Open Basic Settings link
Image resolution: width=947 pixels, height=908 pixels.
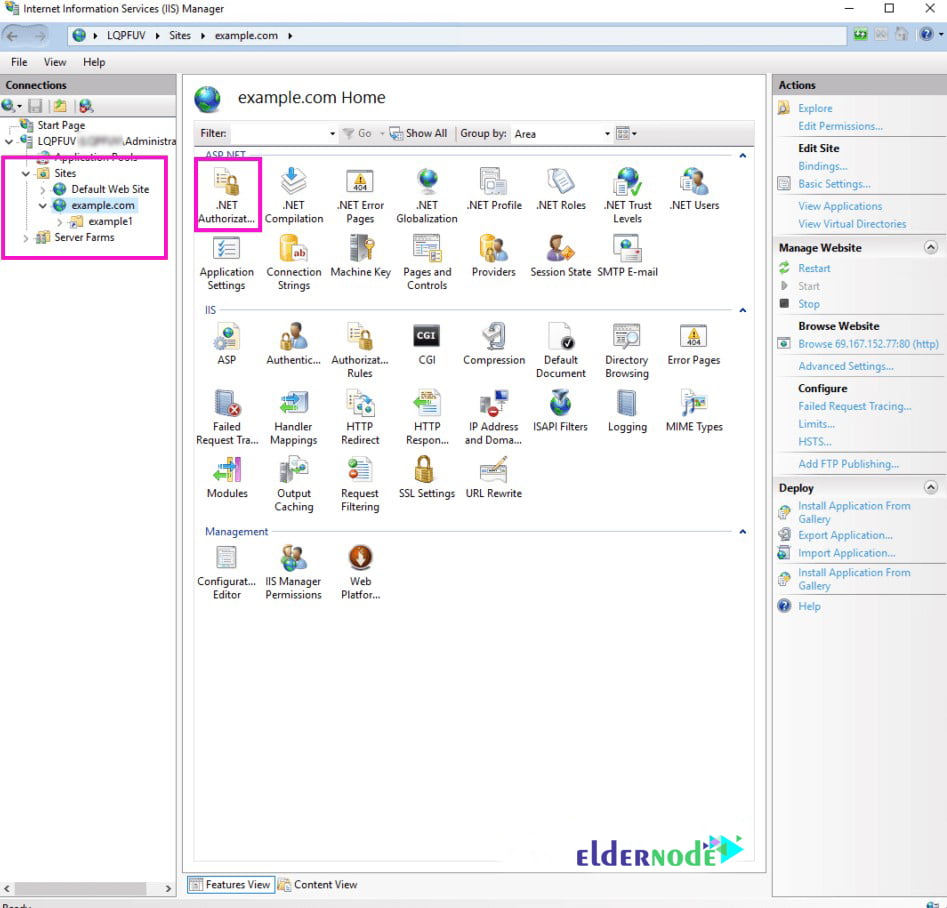834,184
